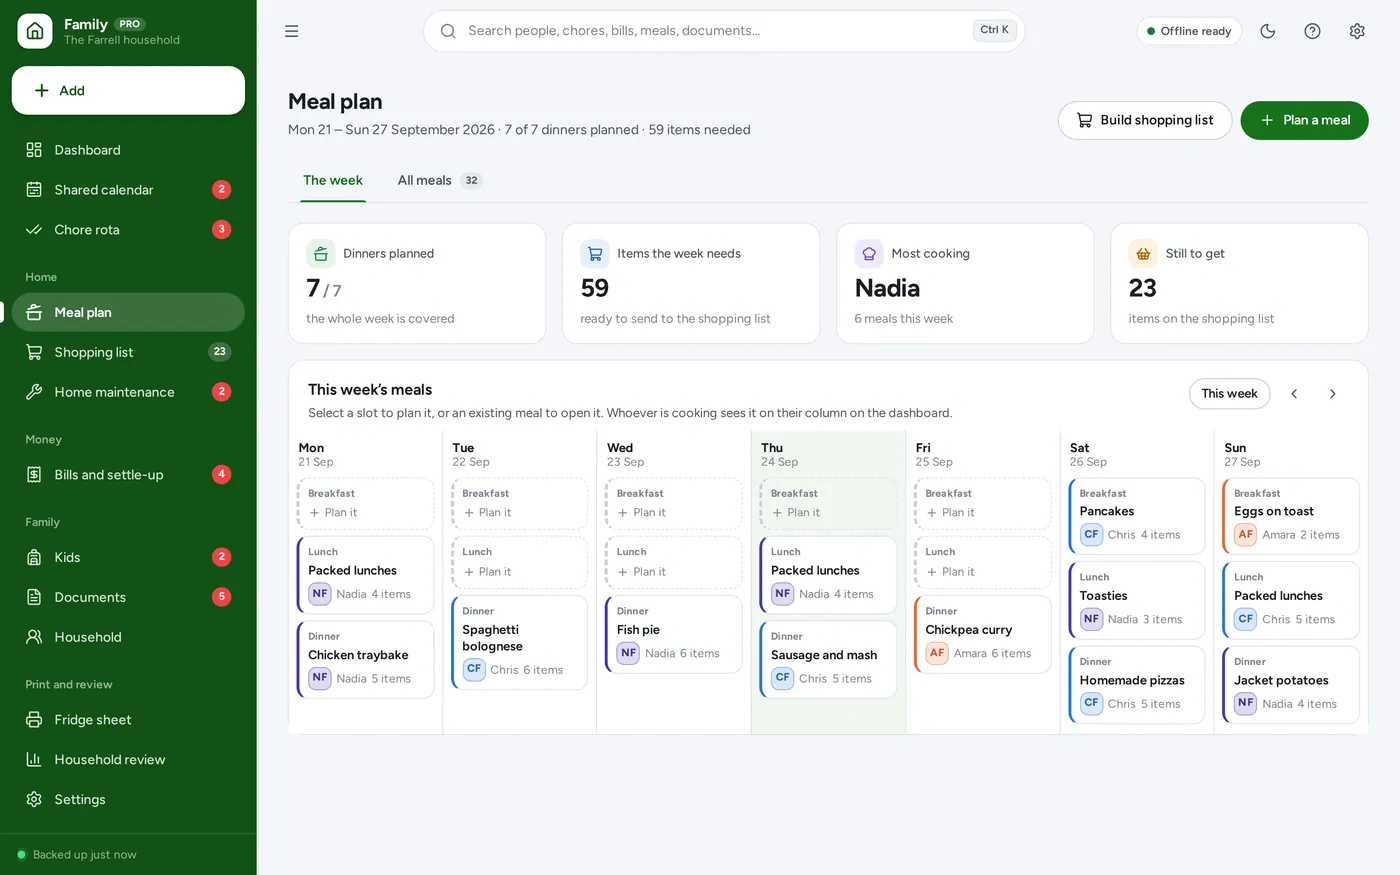Click Plan a meal button
The height and width of the screenshot is (875, 1400).
click(1304, 121)
